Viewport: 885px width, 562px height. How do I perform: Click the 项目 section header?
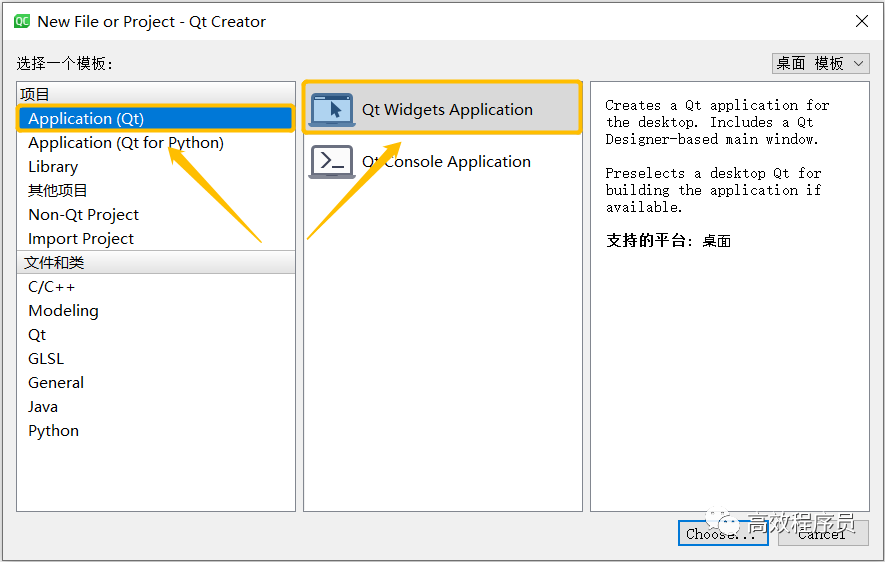(x=156, y=94)
